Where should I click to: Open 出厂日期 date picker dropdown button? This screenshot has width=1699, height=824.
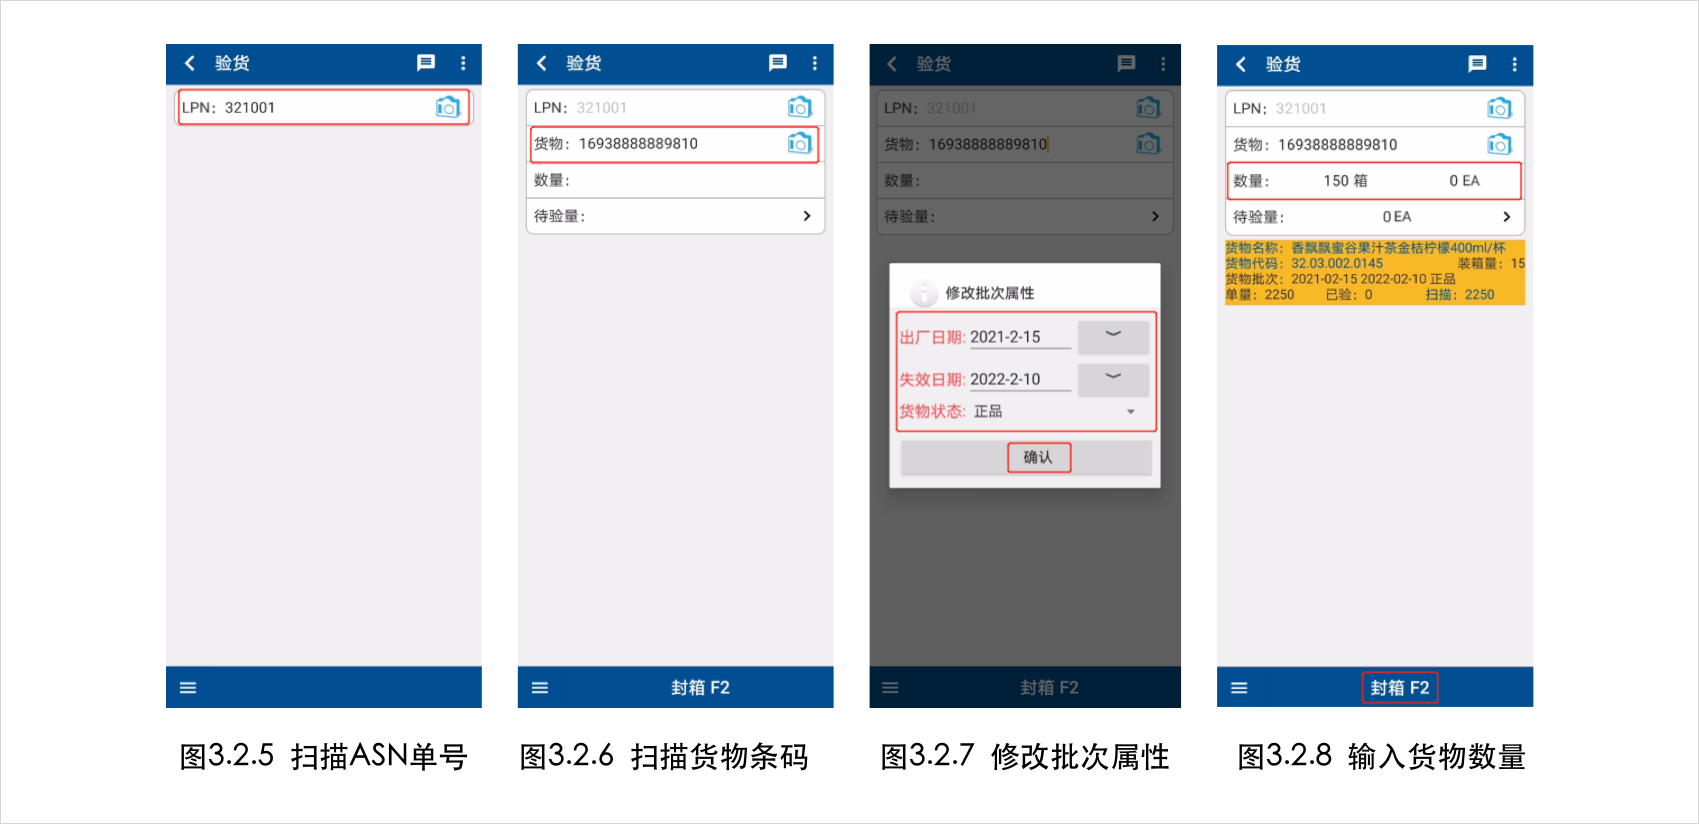pos(1113,336)
